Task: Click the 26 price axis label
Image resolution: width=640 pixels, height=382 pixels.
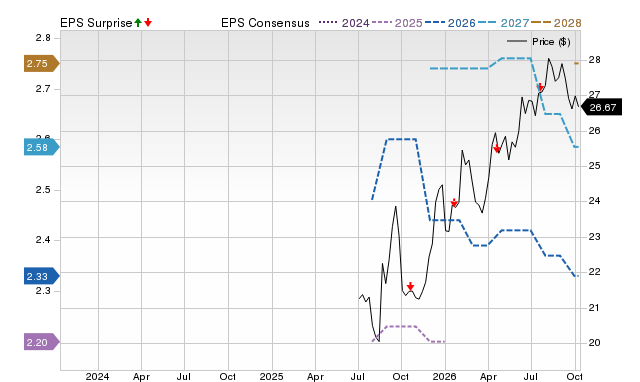Action: (x=594, y=131)
